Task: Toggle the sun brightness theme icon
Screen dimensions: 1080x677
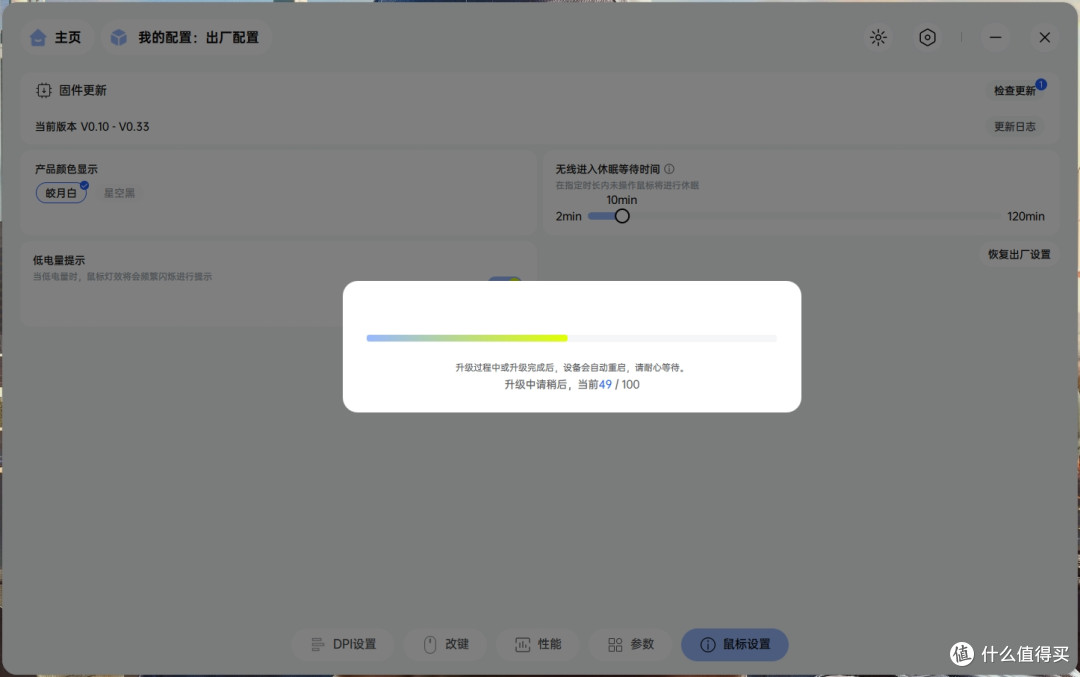Action: coord(878,37)
